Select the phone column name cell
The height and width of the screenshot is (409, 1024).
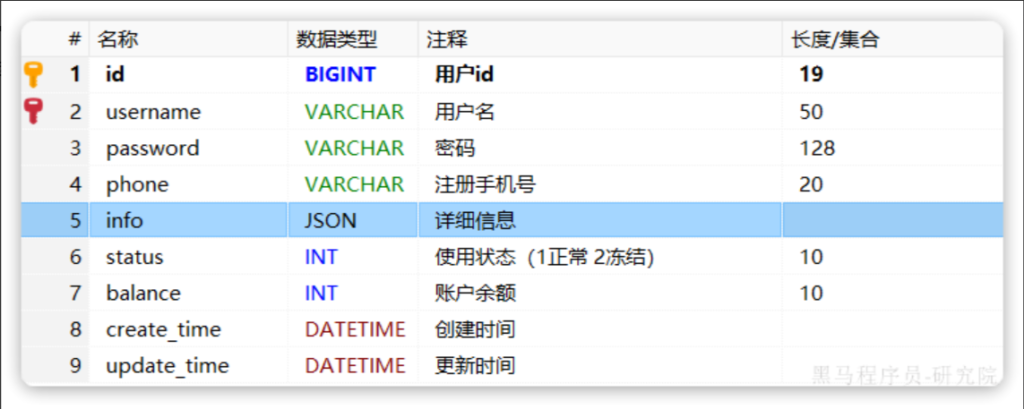click(x=137, y=184)
